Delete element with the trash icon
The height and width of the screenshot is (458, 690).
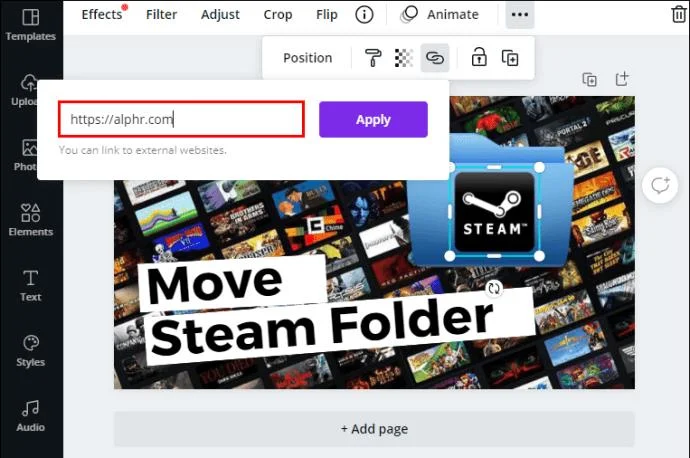(x=679, y=14)
